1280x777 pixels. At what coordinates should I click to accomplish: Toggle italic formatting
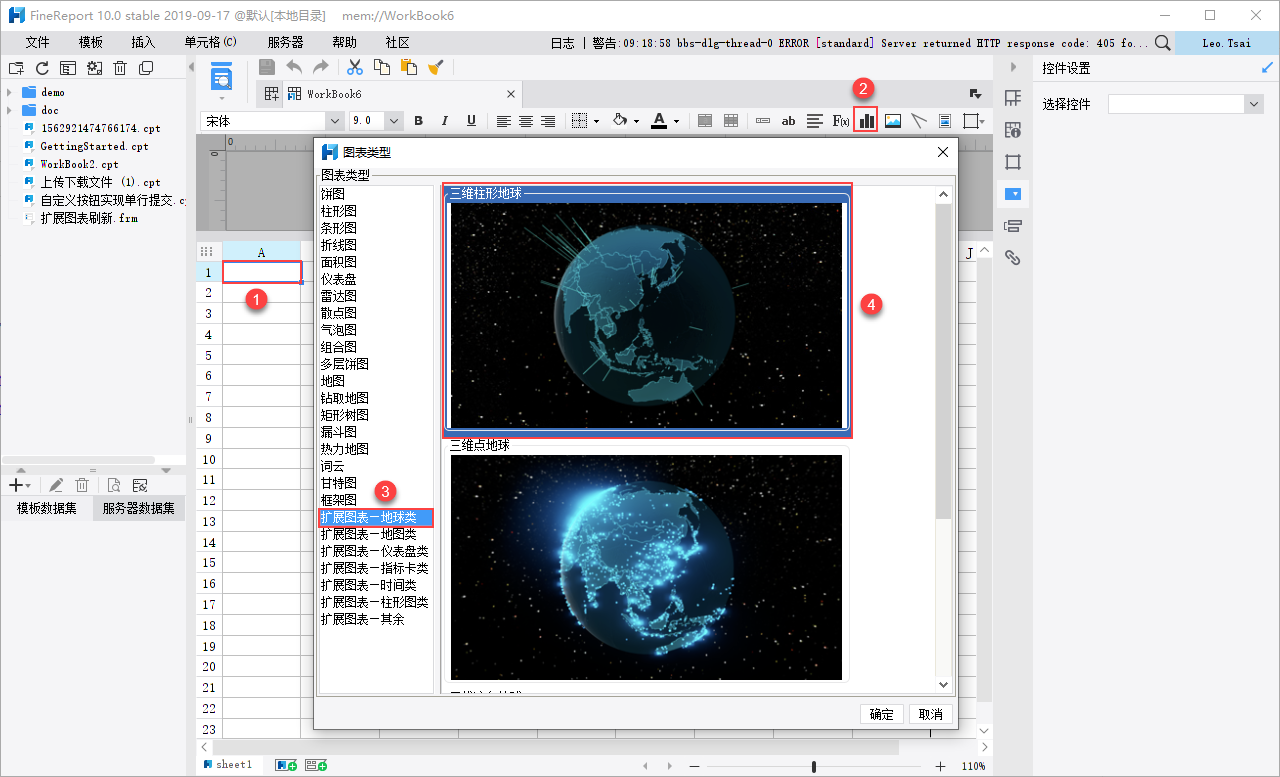click(445, 121)
